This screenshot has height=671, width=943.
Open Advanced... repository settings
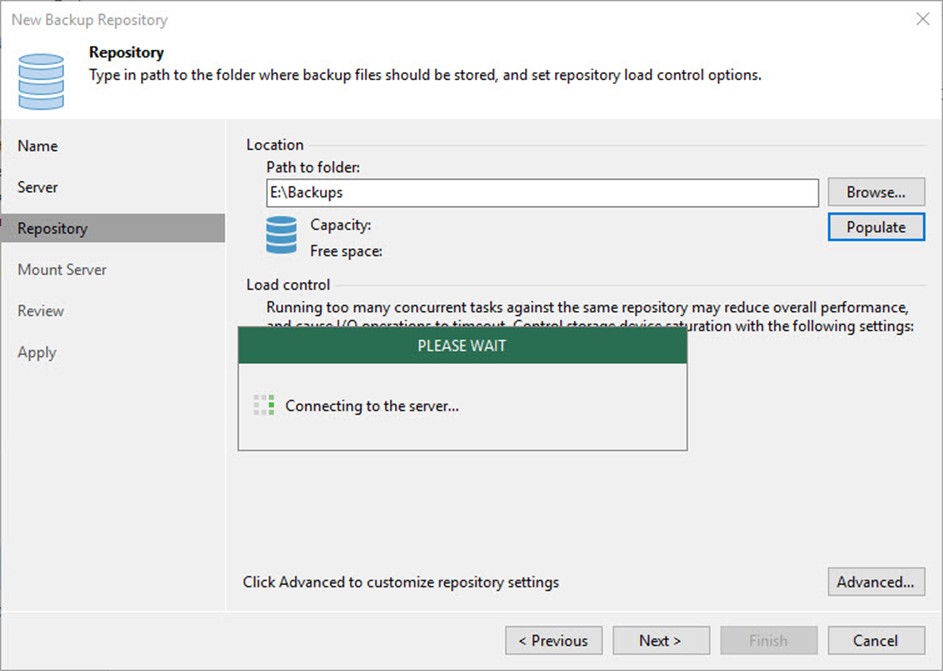876,581
